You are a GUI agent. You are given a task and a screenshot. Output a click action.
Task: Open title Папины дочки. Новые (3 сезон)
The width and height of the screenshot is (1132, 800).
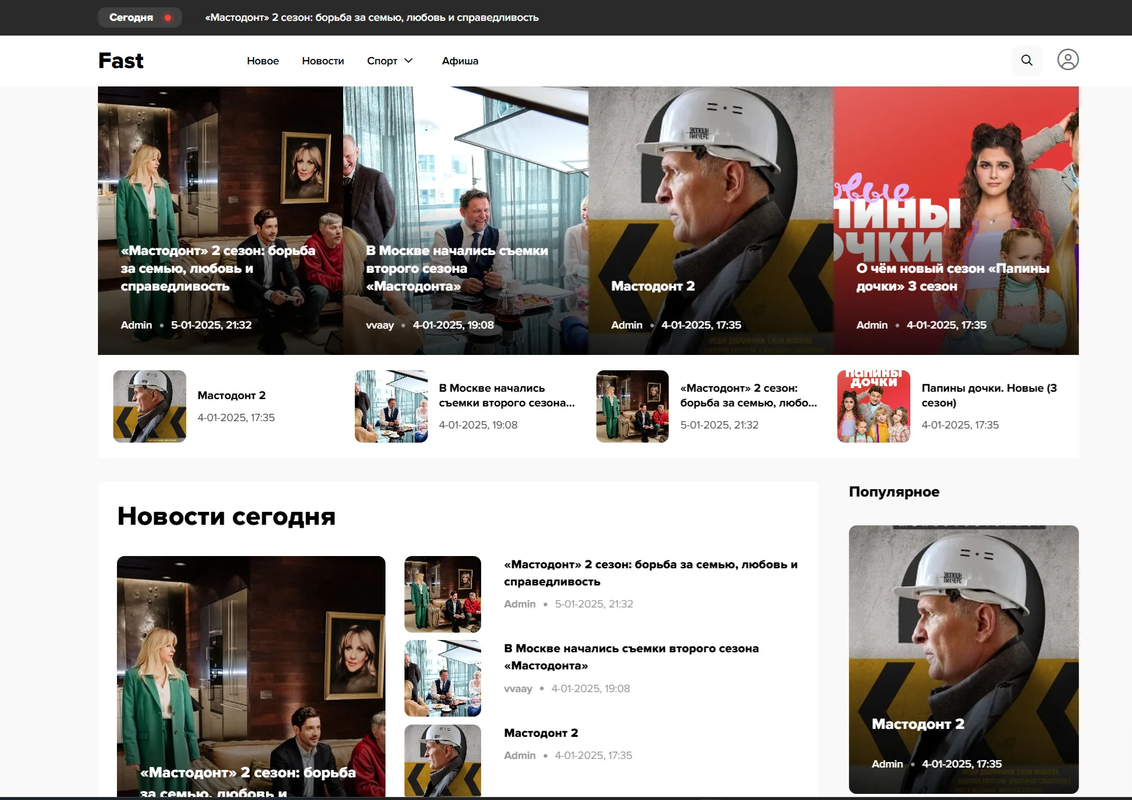989,395
